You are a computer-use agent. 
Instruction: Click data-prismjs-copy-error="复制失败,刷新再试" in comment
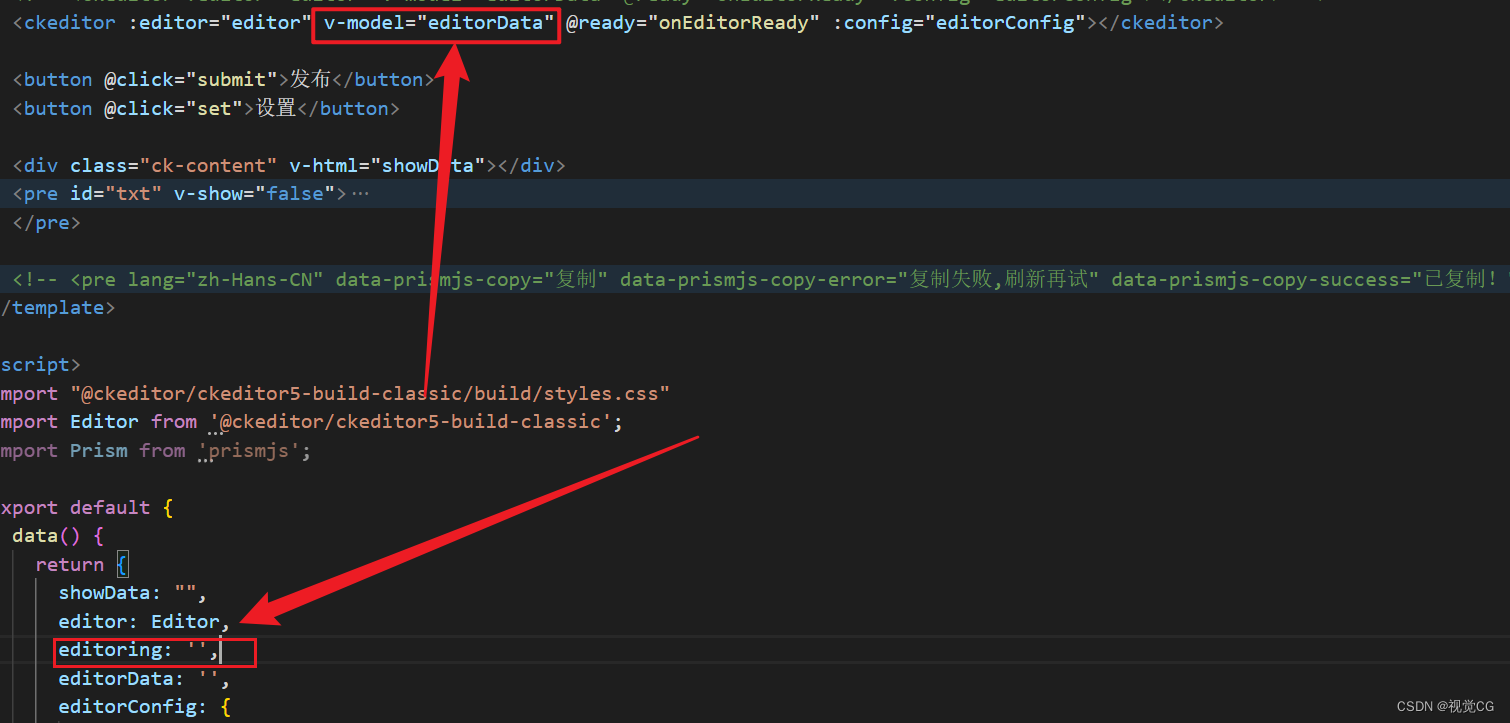[859, 280]
